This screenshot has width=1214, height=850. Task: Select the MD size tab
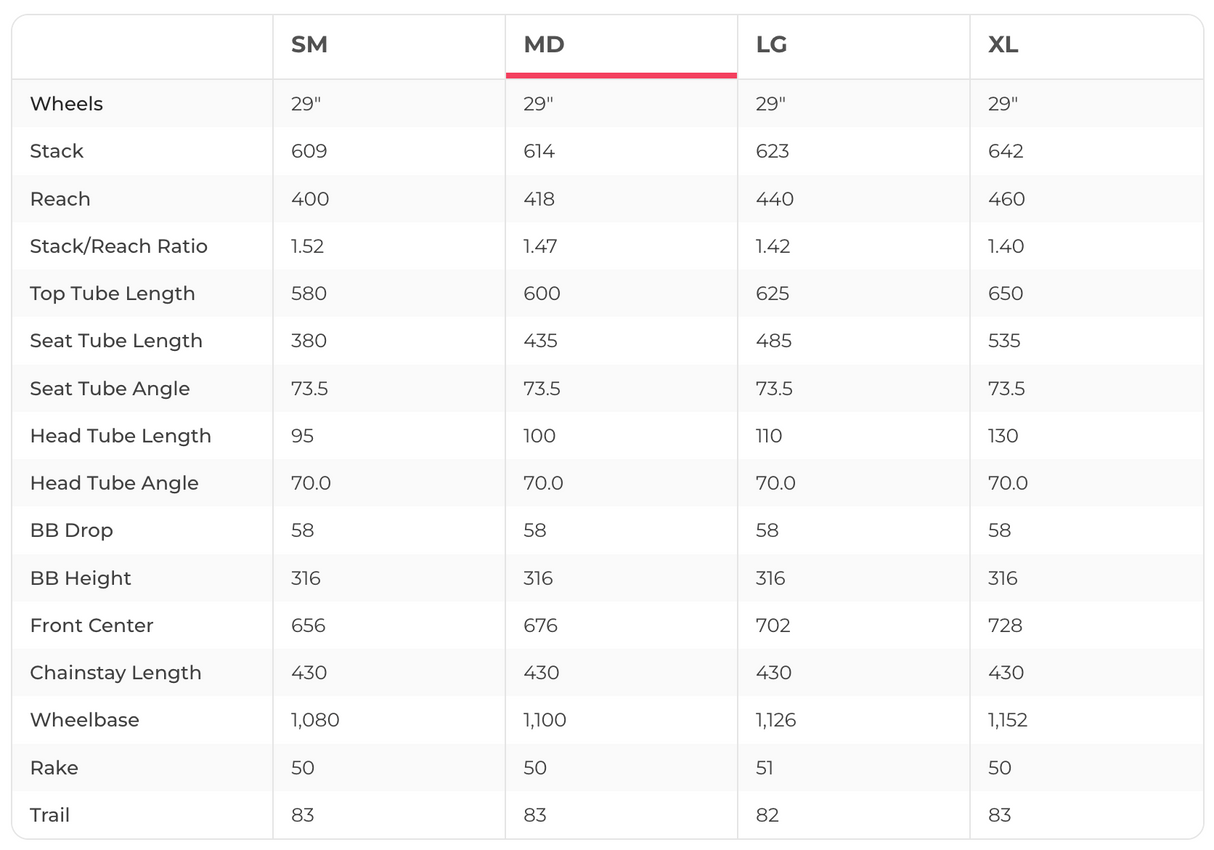click(x=544, y=46)
